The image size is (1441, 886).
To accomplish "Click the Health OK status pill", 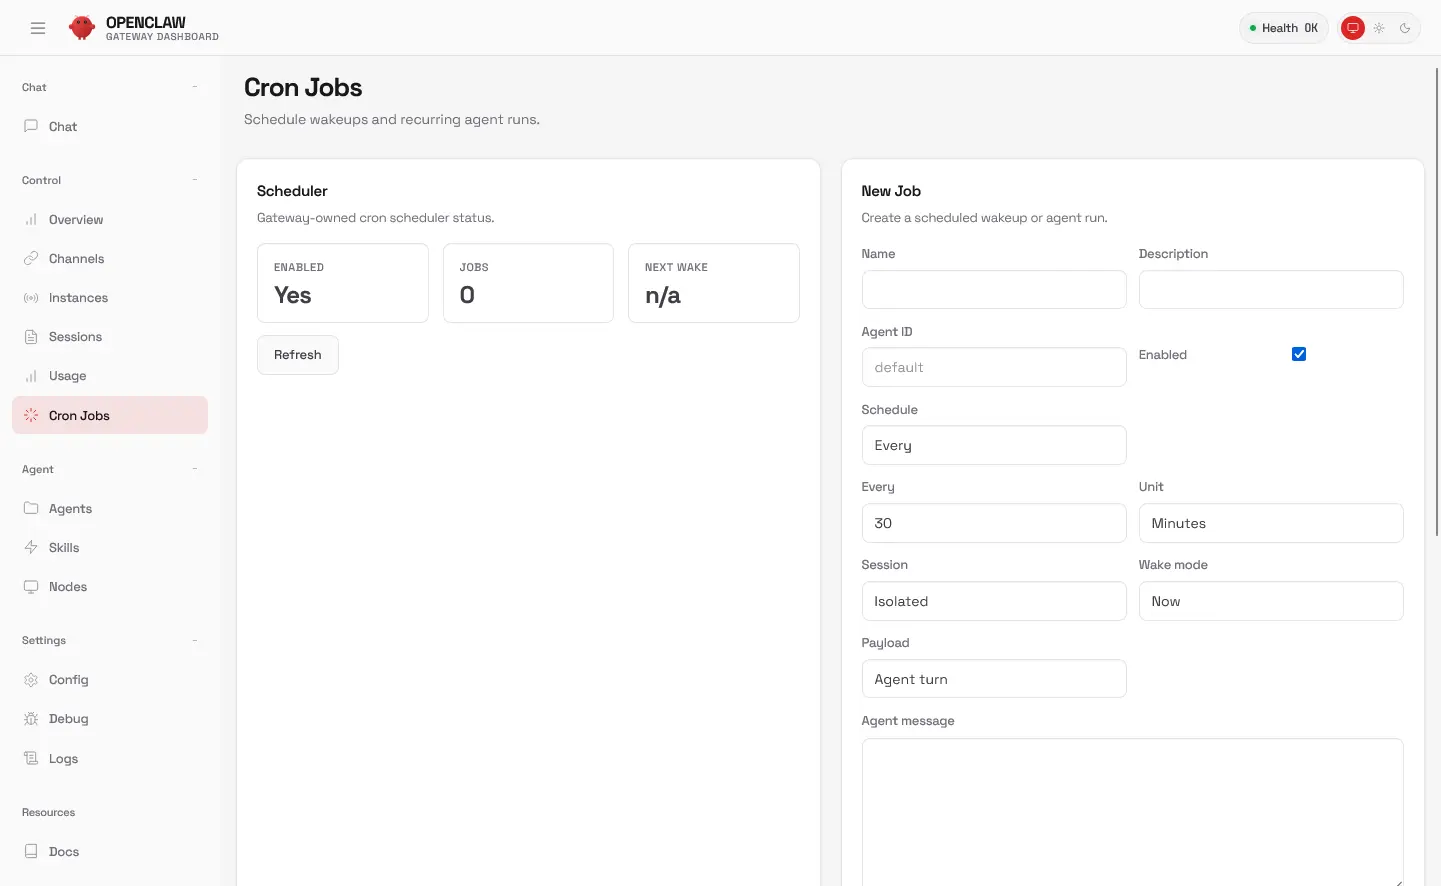I will point(1284,28).
